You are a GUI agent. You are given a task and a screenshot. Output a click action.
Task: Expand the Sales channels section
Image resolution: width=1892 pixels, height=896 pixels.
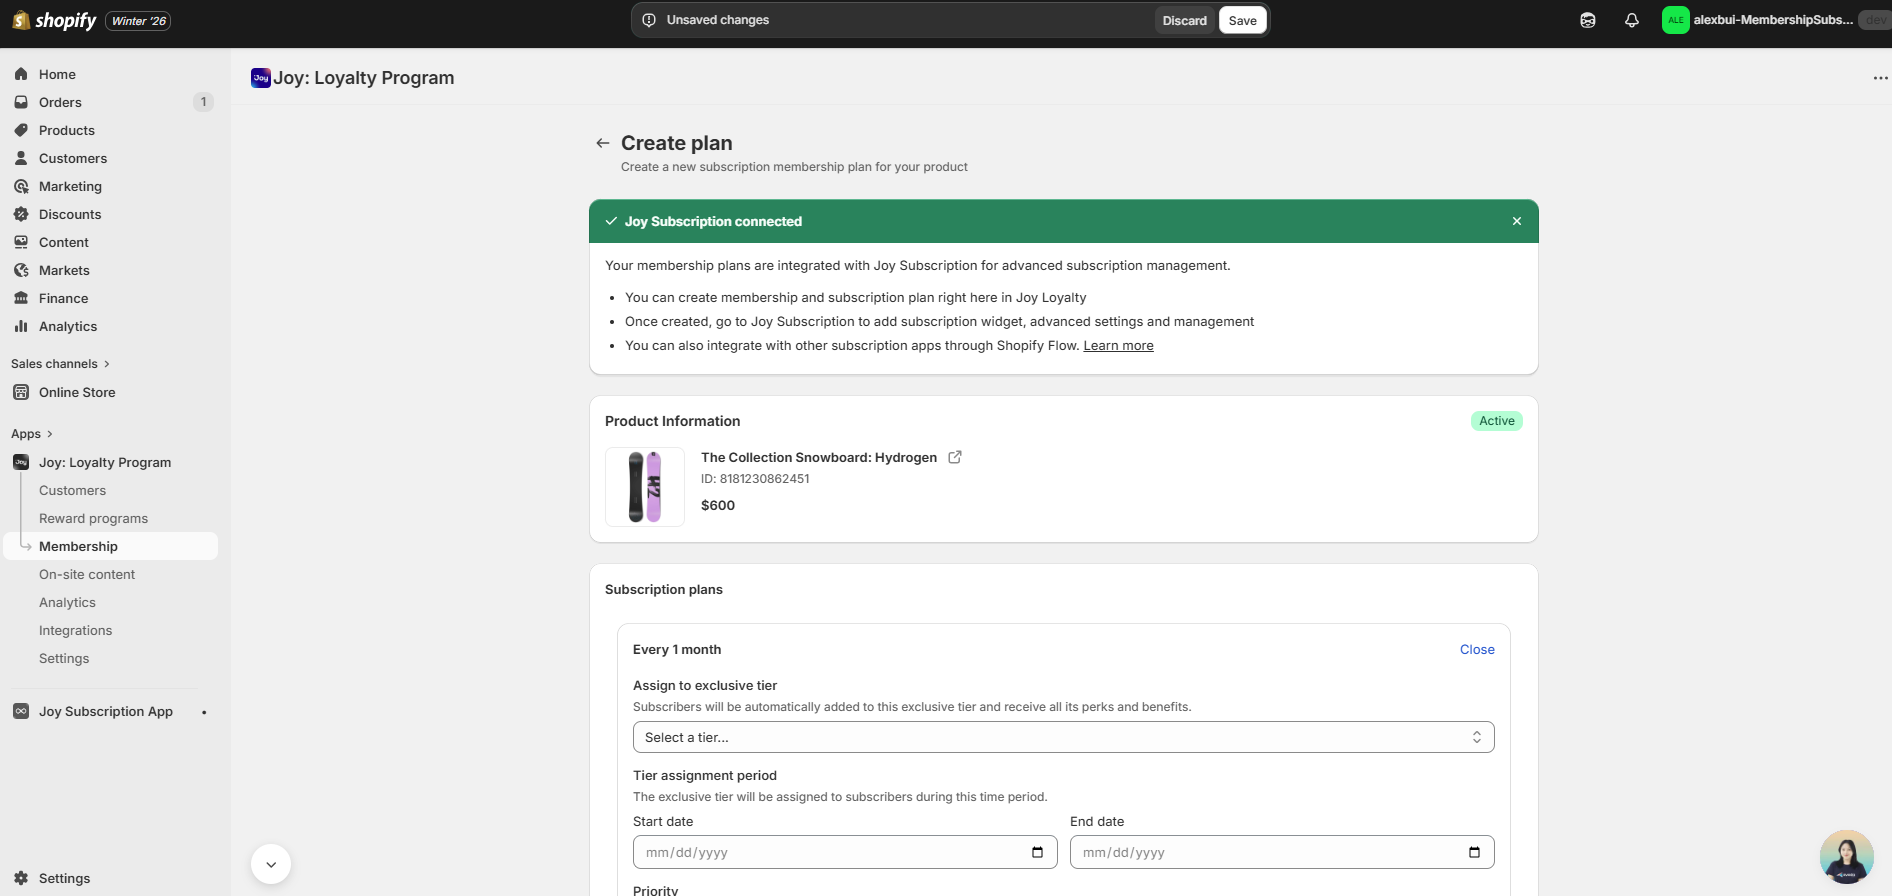point(60,364)
